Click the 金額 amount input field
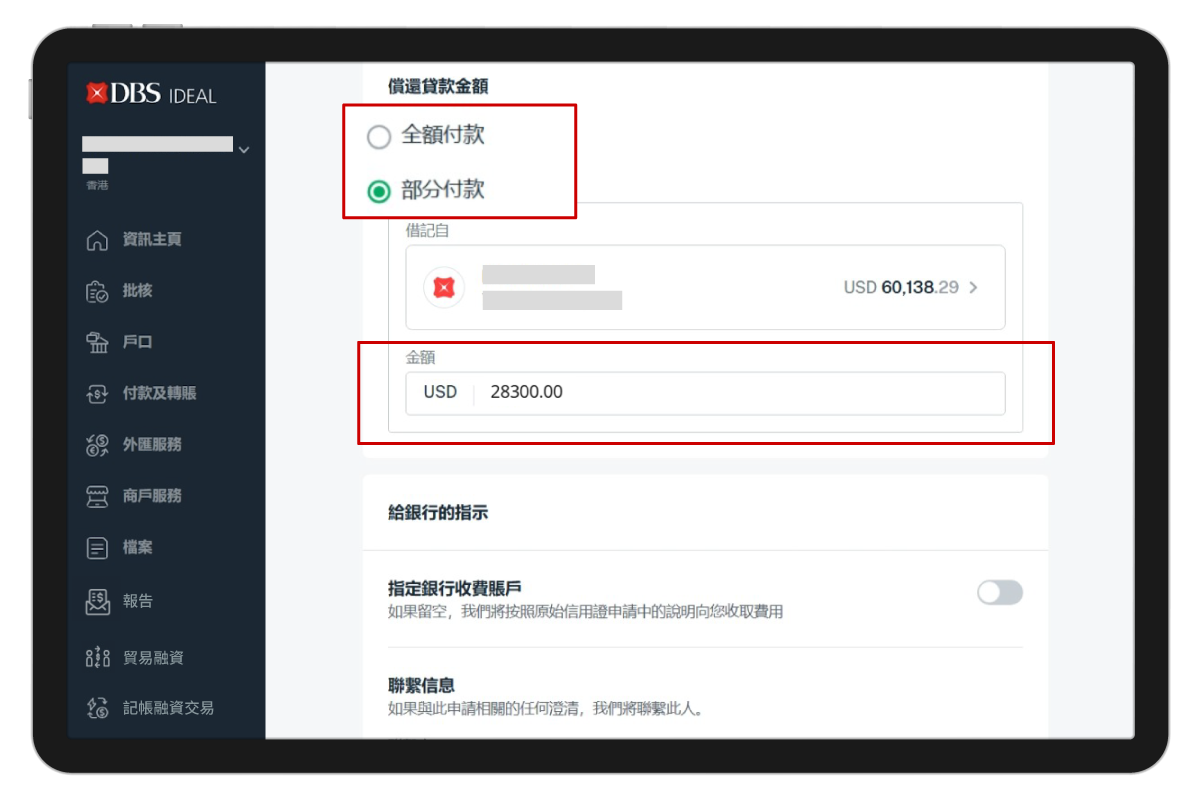The height and width of the screenshot is (800, 1200). (x=740, y=393)
